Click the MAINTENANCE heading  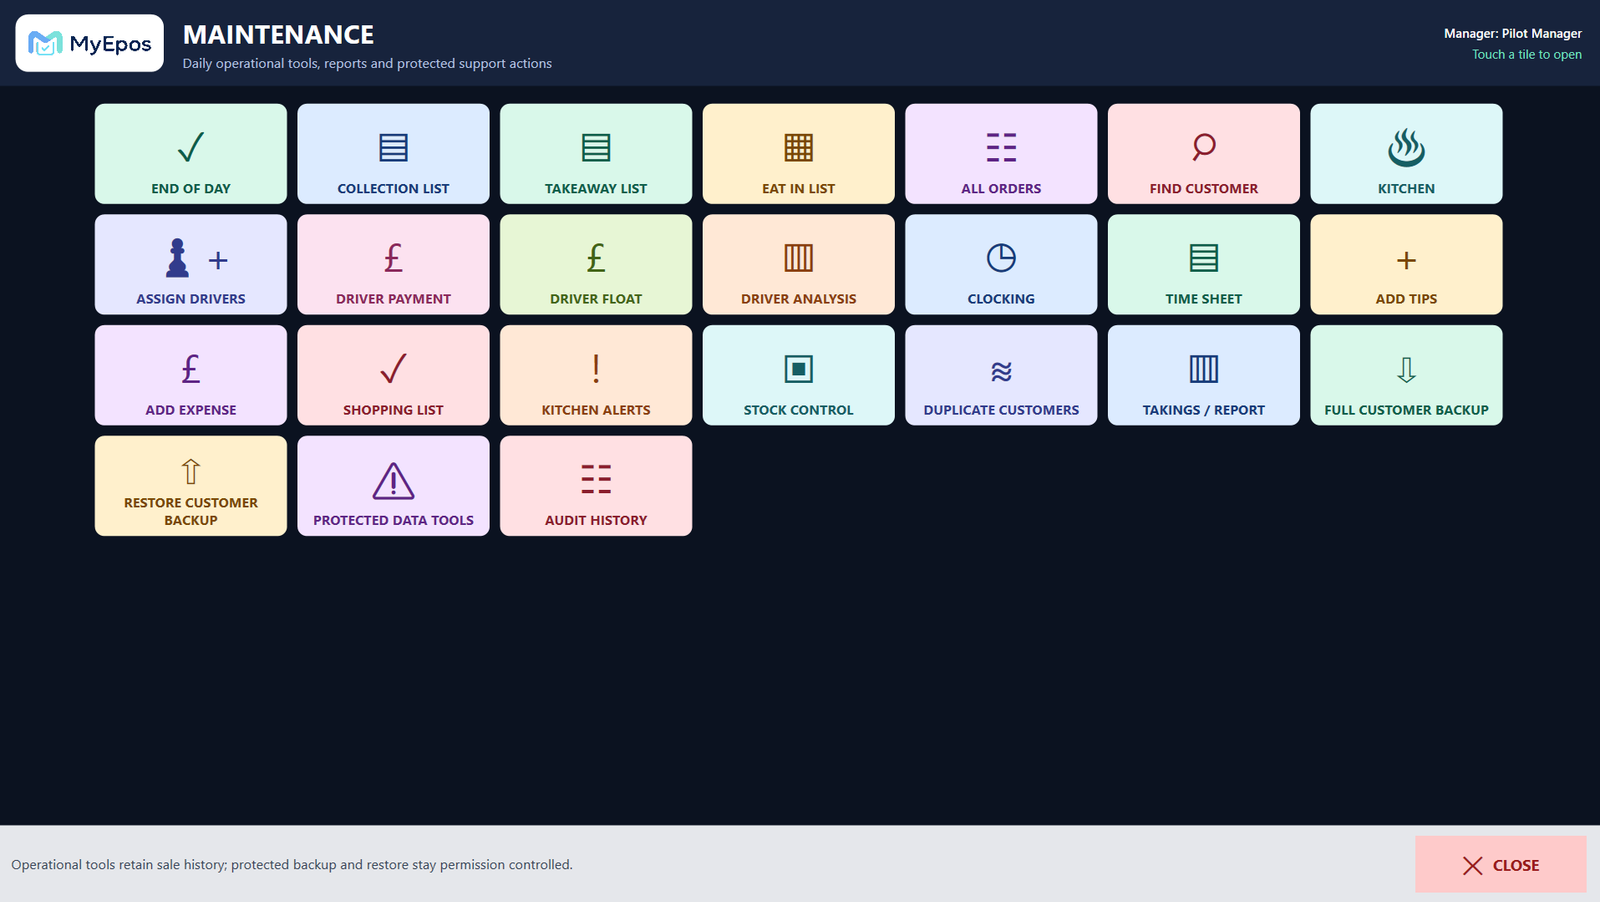[x=278, y=35]
